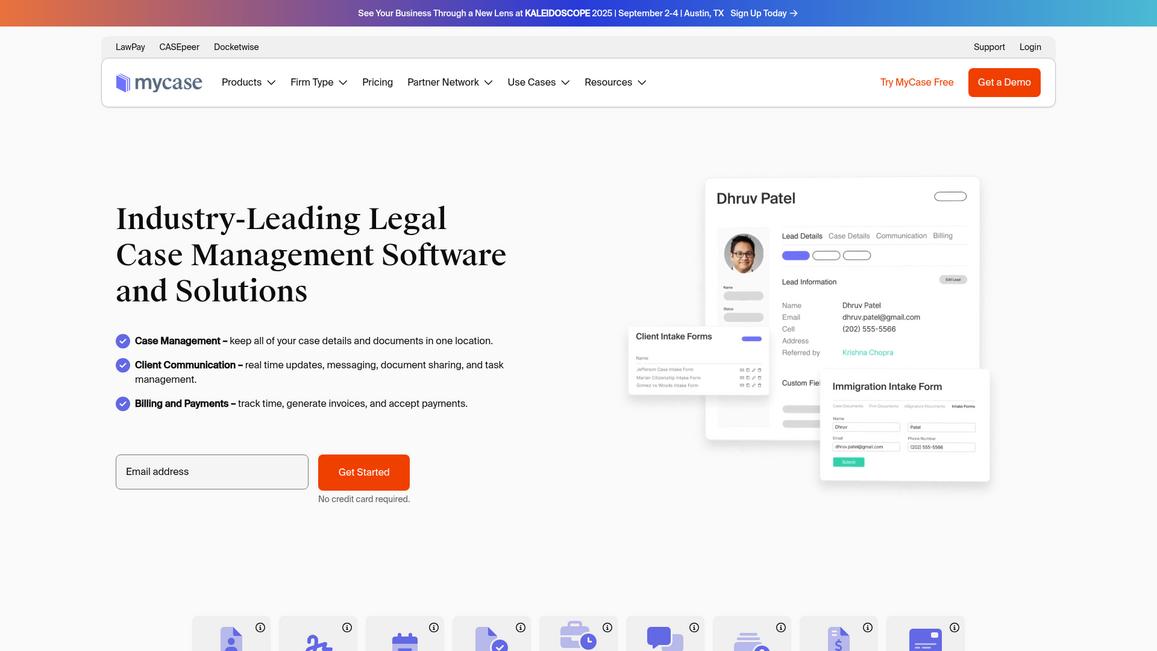1157x651 pixels.
Task: Click the e-signature feature icon
Action: pyautogui.click(x=318, y=642)
